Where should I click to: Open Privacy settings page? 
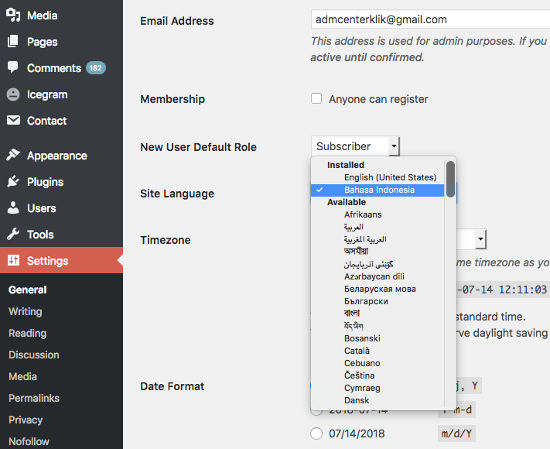tap(26, 420)
